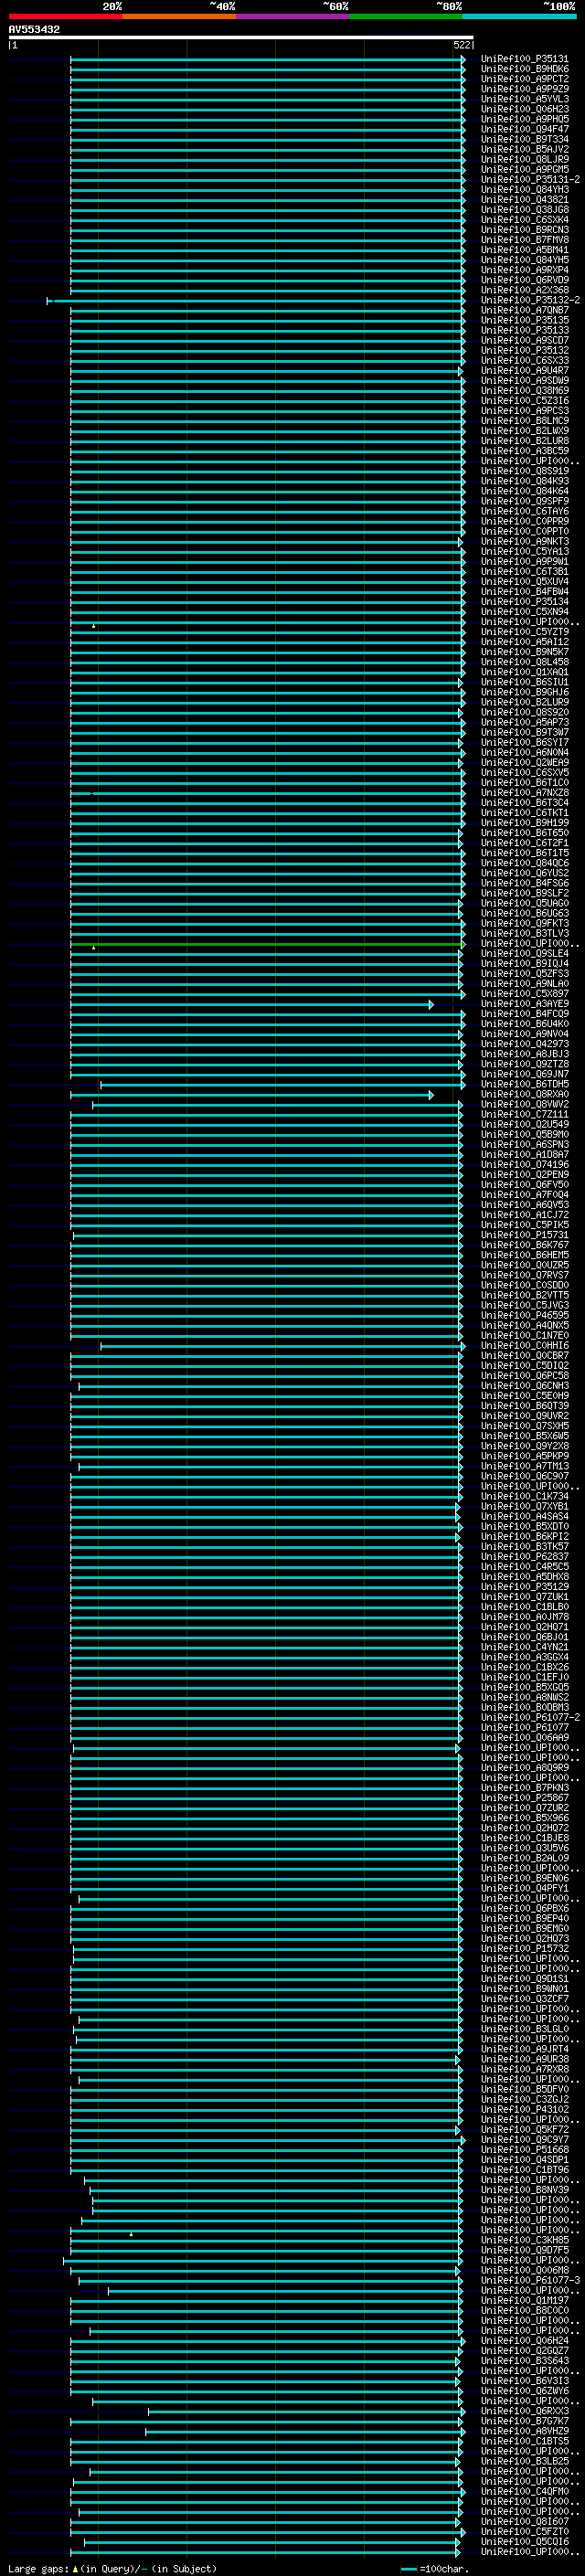Select hit UniRef100_P61077-3

[531, 2280]
